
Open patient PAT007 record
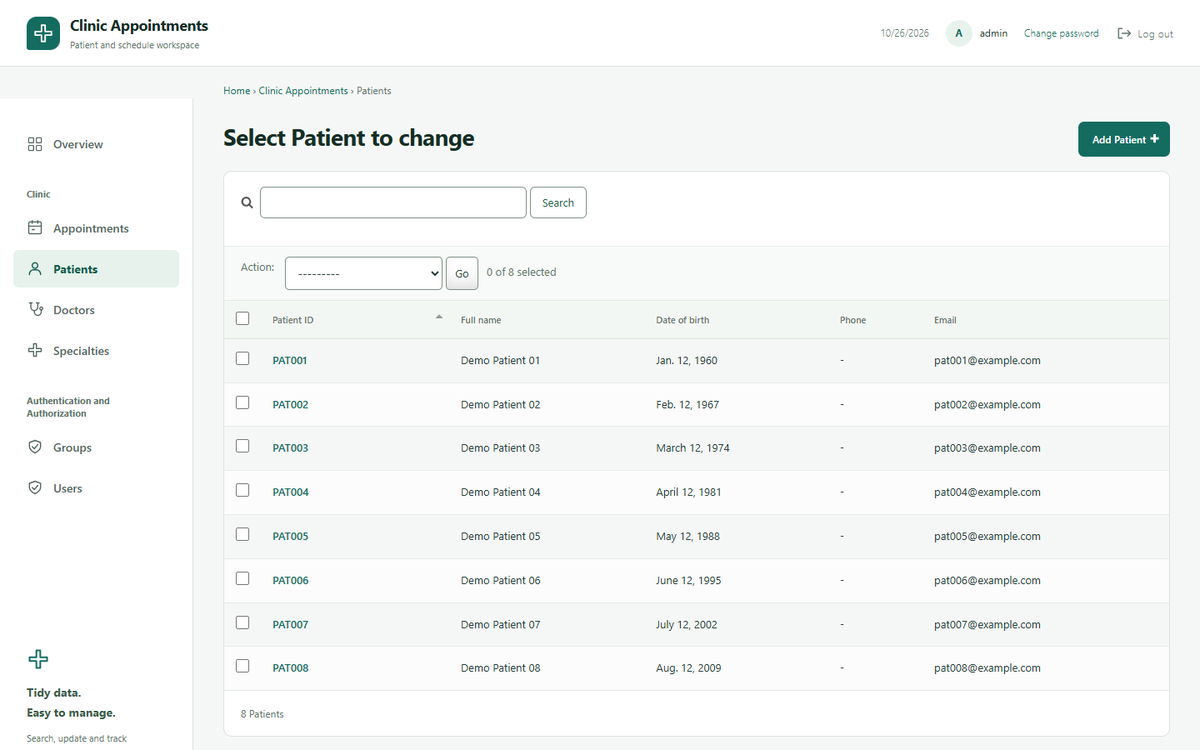pyautogui.click(x=290, y=624)
